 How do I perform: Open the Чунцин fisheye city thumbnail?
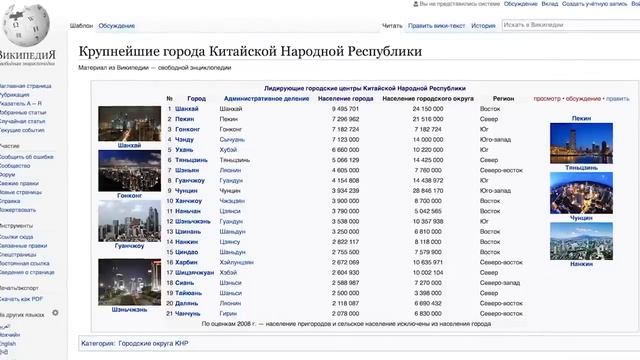tap(581, 193)
